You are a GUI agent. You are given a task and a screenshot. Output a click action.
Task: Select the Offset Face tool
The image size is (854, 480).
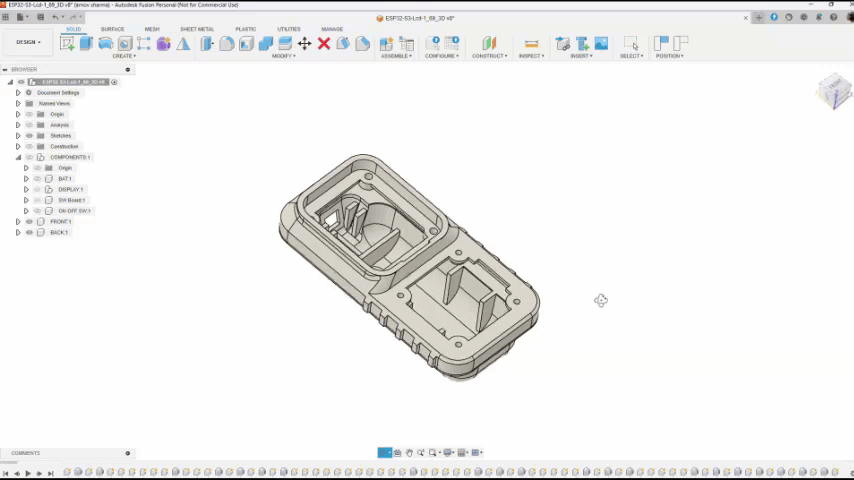(x=285, y=44)
